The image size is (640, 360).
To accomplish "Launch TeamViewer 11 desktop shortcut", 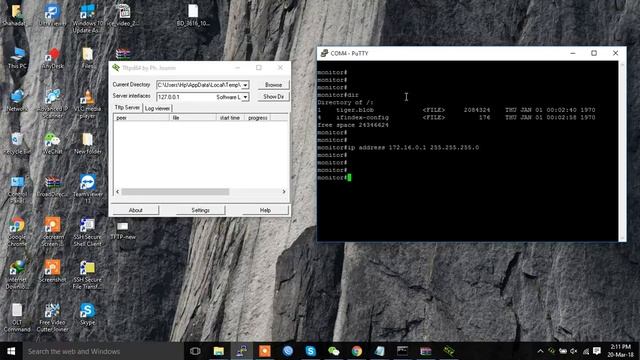I will [x=87, y=189].
